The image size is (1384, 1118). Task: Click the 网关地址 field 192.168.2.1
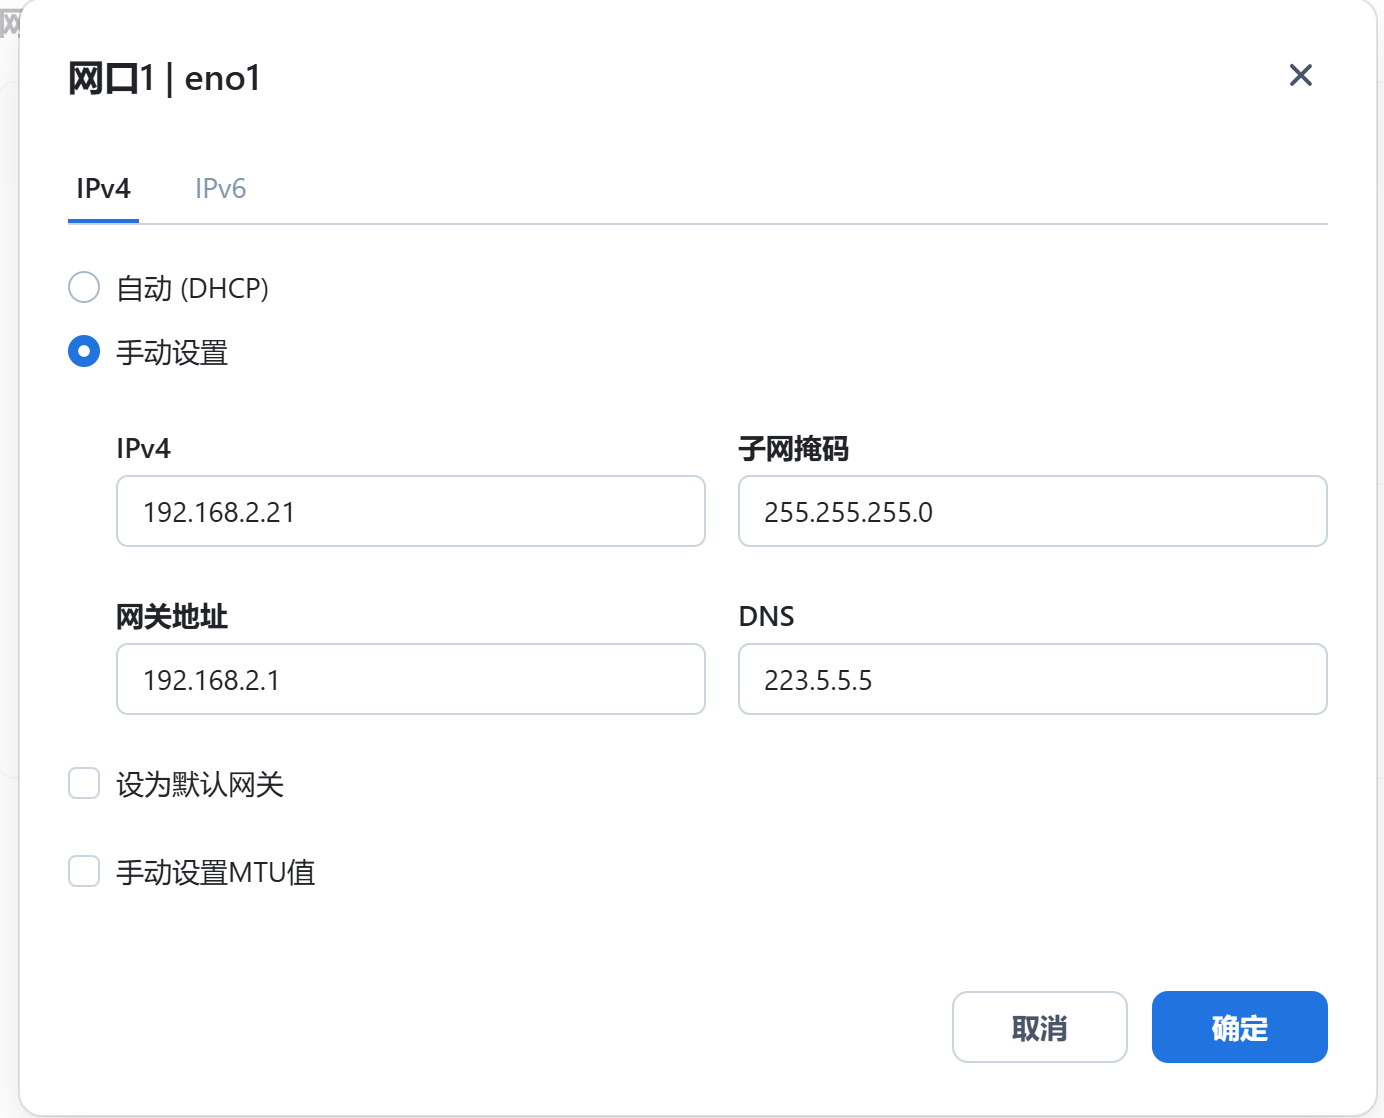click(x=411, y=679)
